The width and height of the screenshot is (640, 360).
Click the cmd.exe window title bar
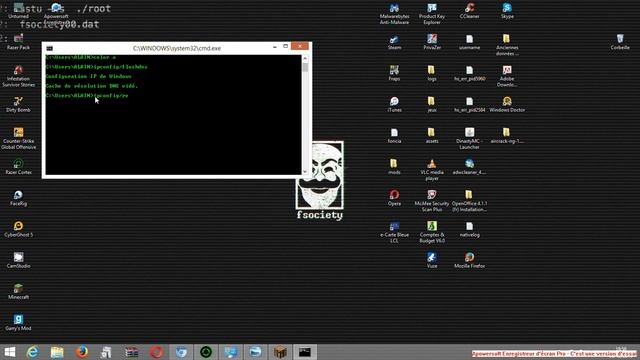point(177,48)
